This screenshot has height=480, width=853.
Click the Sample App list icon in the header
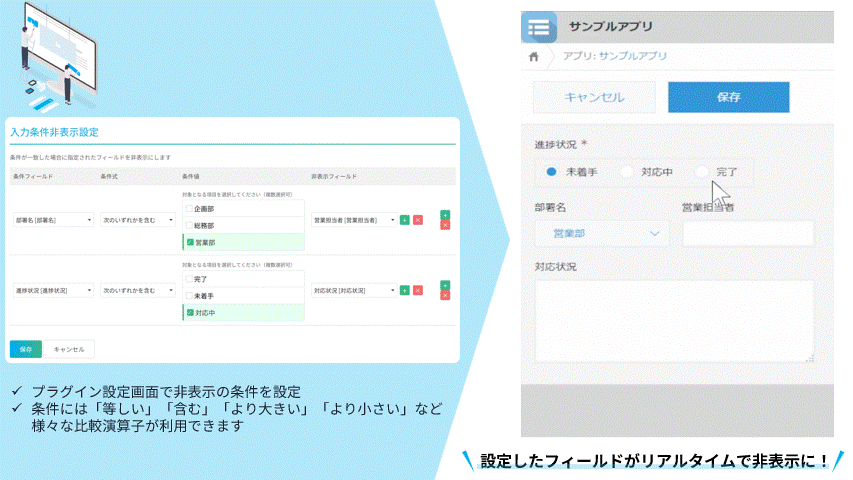tap(539, 27)
